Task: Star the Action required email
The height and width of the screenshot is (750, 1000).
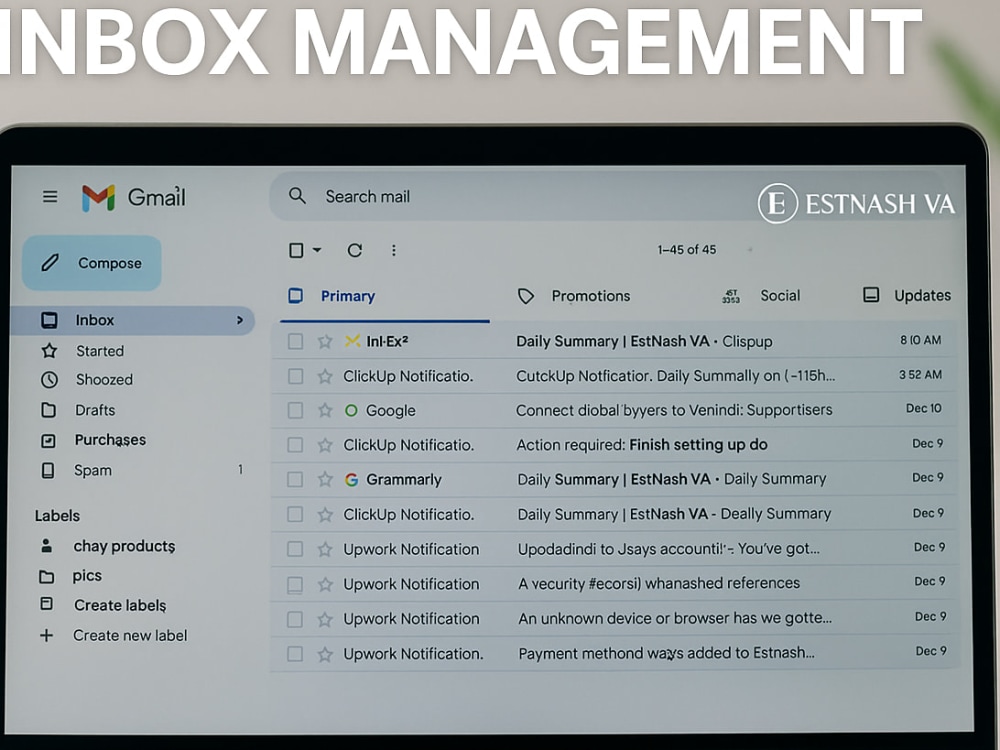Action: tap(325, 445)
